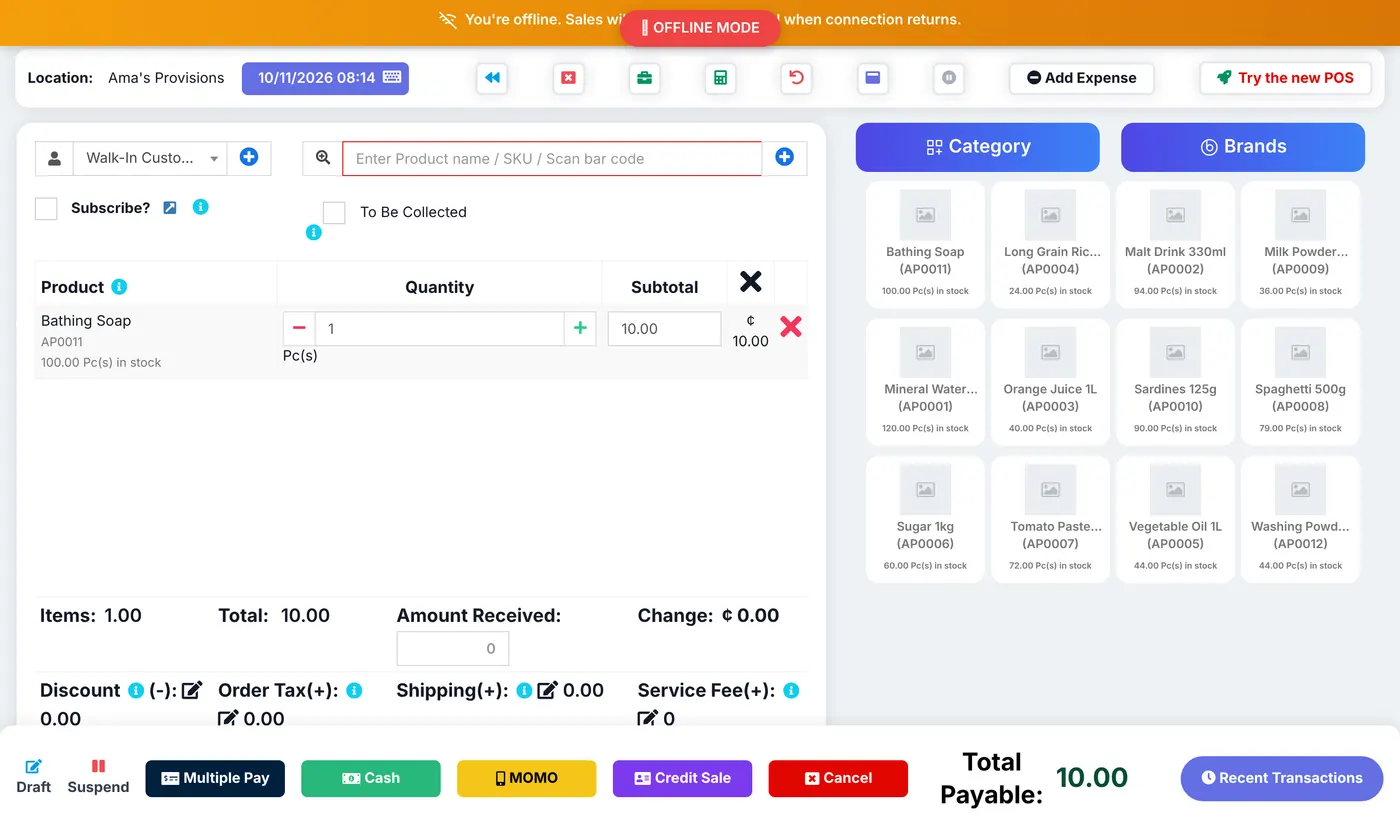Screen dimensions: 1400x840
Task: Click the Amount Received input field
Action: point(453,648)
